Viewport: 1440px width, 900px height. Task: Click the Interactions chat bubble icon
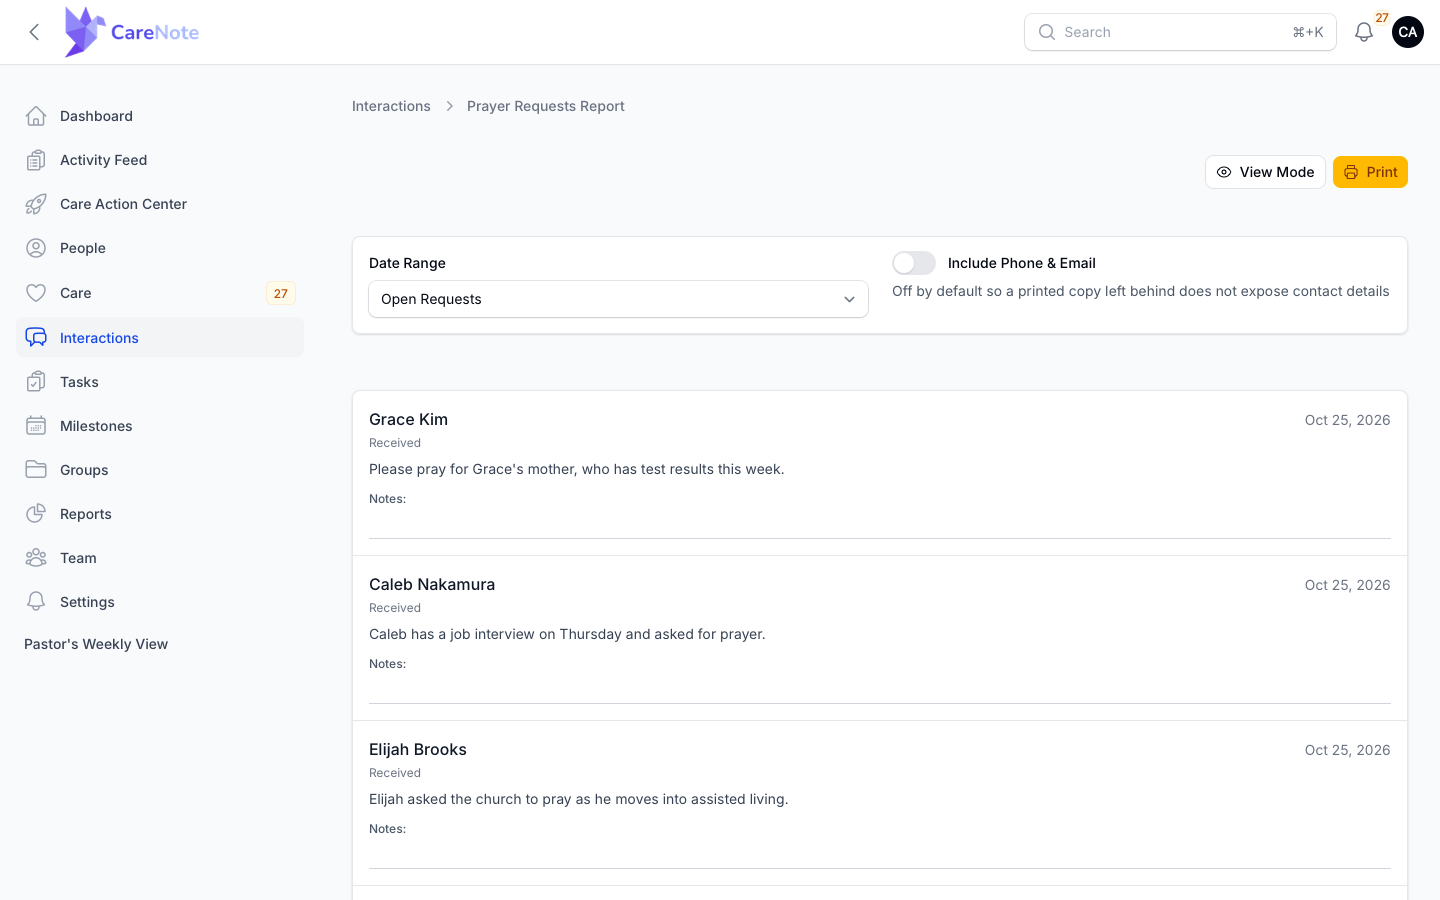pyautogui.click(x=36, y=338)
